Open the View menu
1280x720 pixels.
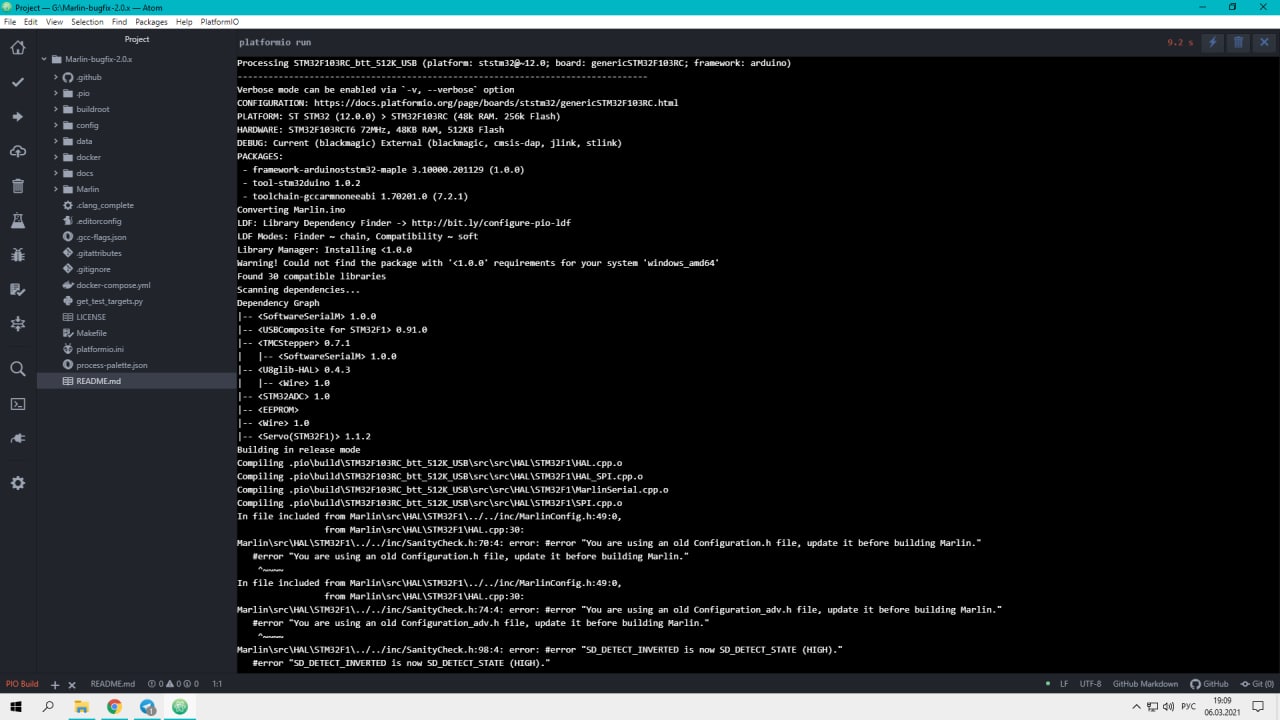pos(54,21)
